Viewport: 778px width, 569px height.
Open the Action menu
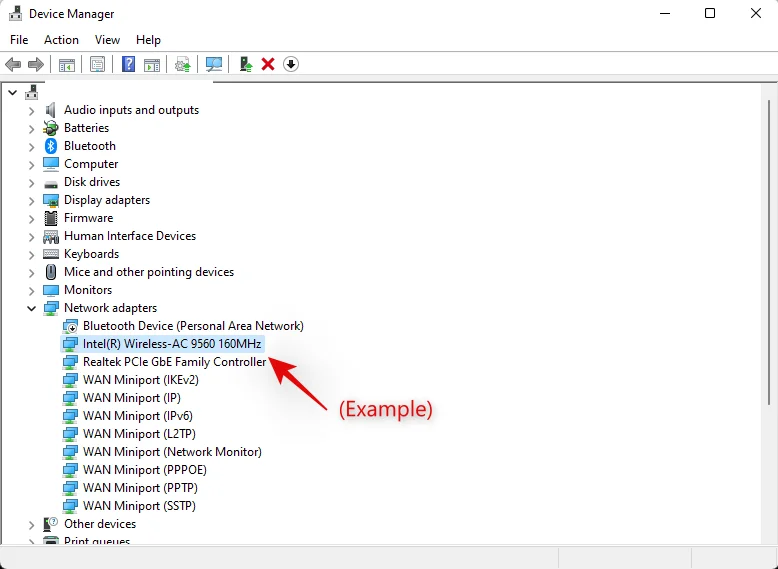61,40
